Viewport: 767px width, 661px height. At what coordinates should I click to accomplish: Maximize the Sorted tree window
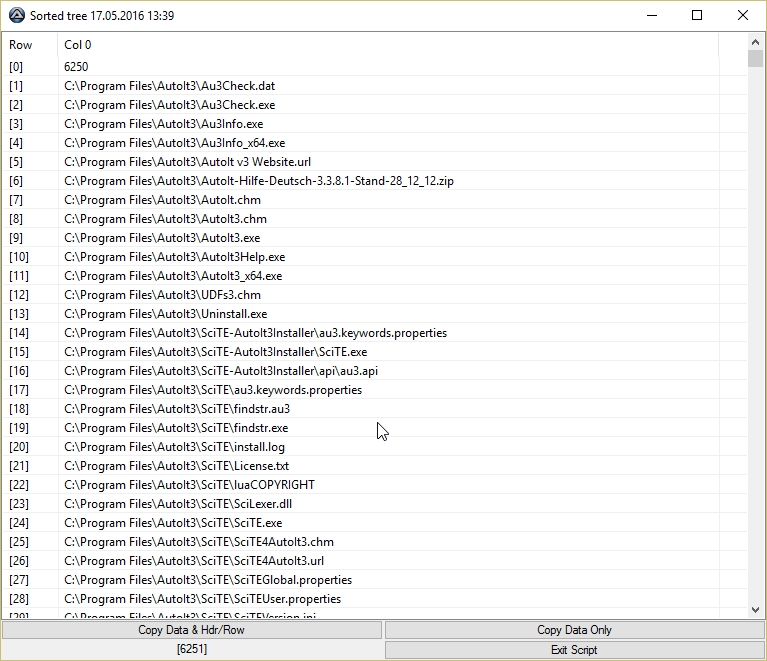pyautogui.click(x=697, y=15)
